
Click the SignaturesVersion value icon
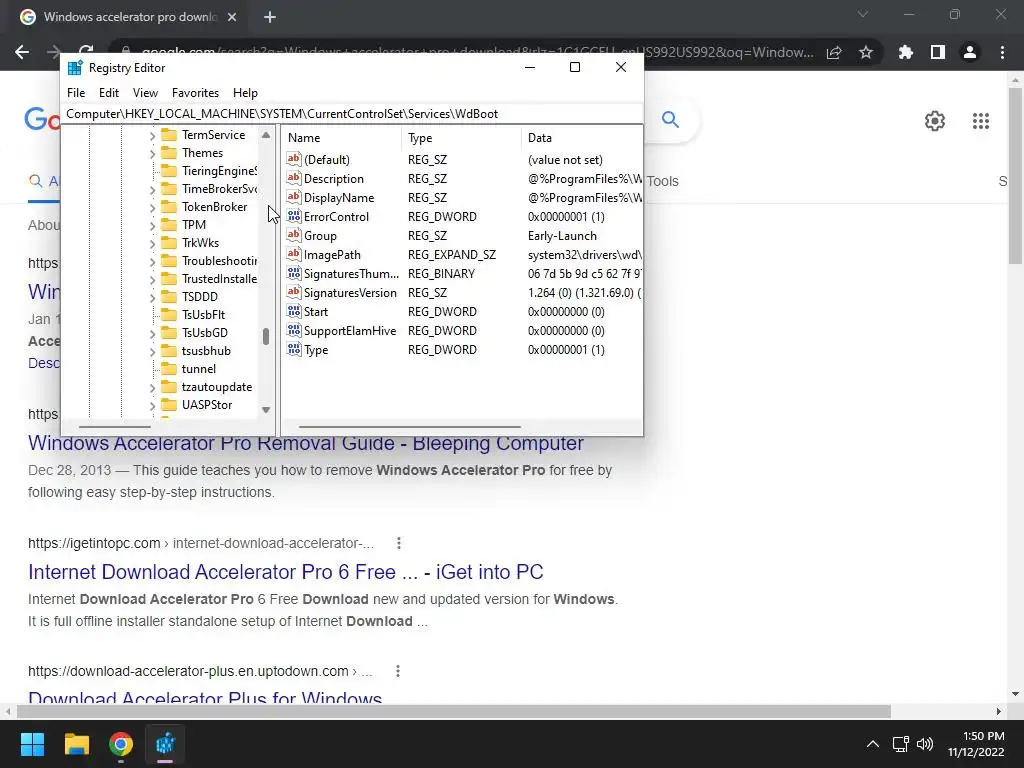(294, 293)
